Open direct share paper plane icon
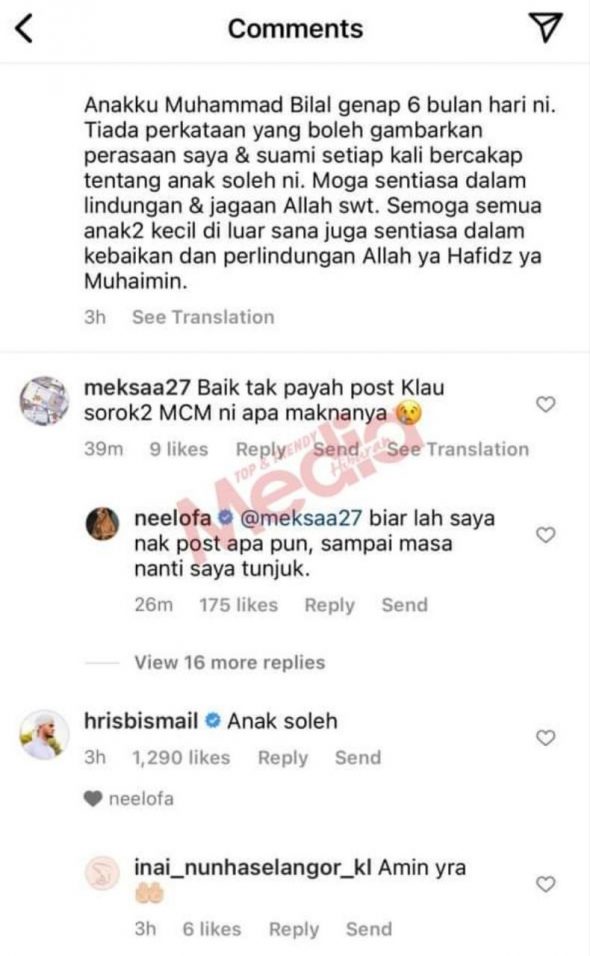 [x=544, y=27]
